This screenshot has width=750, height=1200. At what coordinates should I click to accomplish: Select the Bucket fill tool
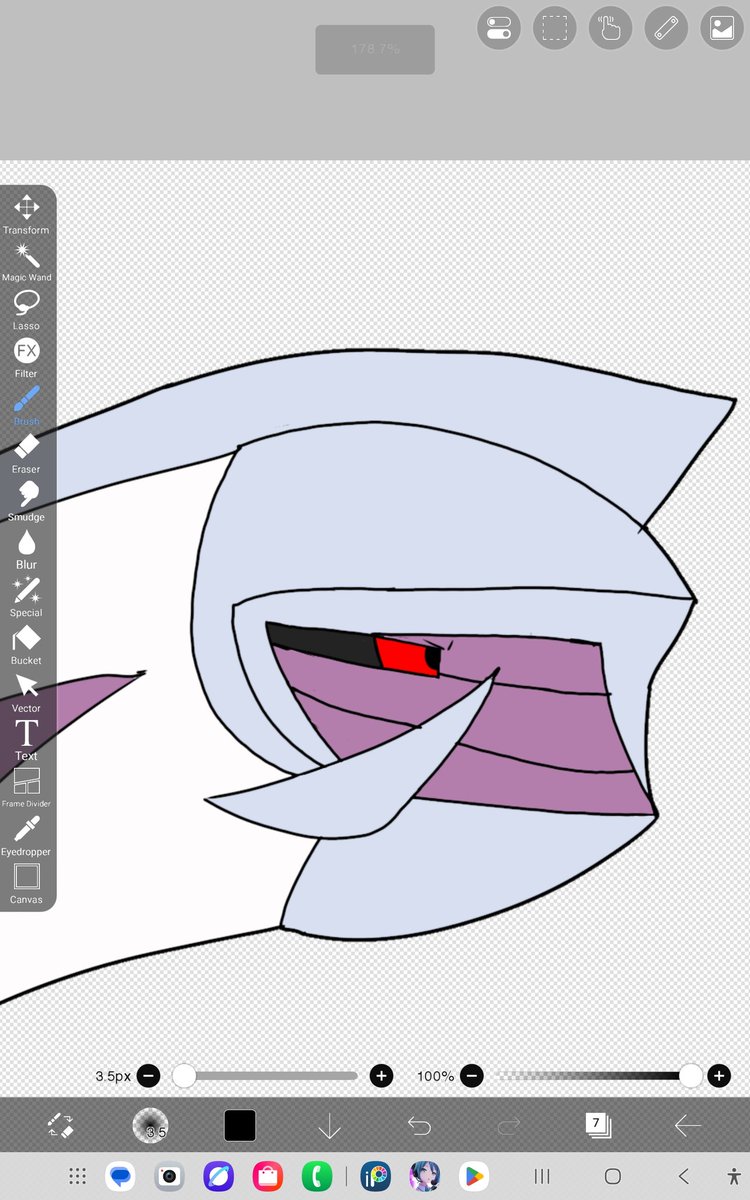(26, 645)
